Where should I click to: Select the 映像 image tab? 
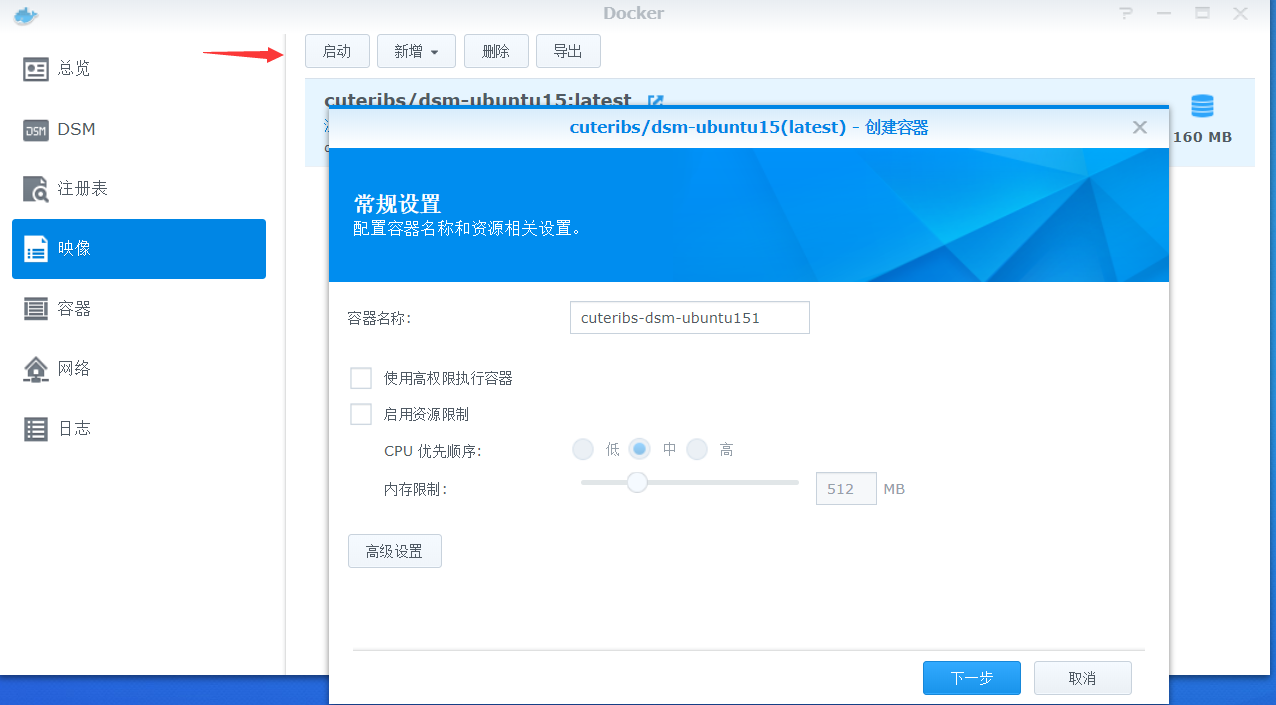coord(139,249)
